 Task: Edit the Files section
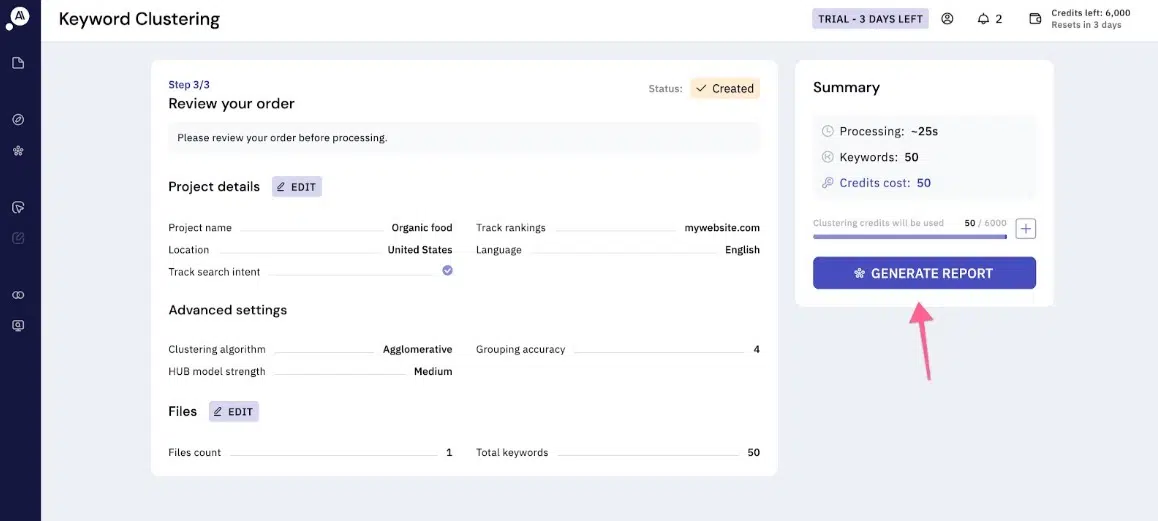click(x=234, y=412)
